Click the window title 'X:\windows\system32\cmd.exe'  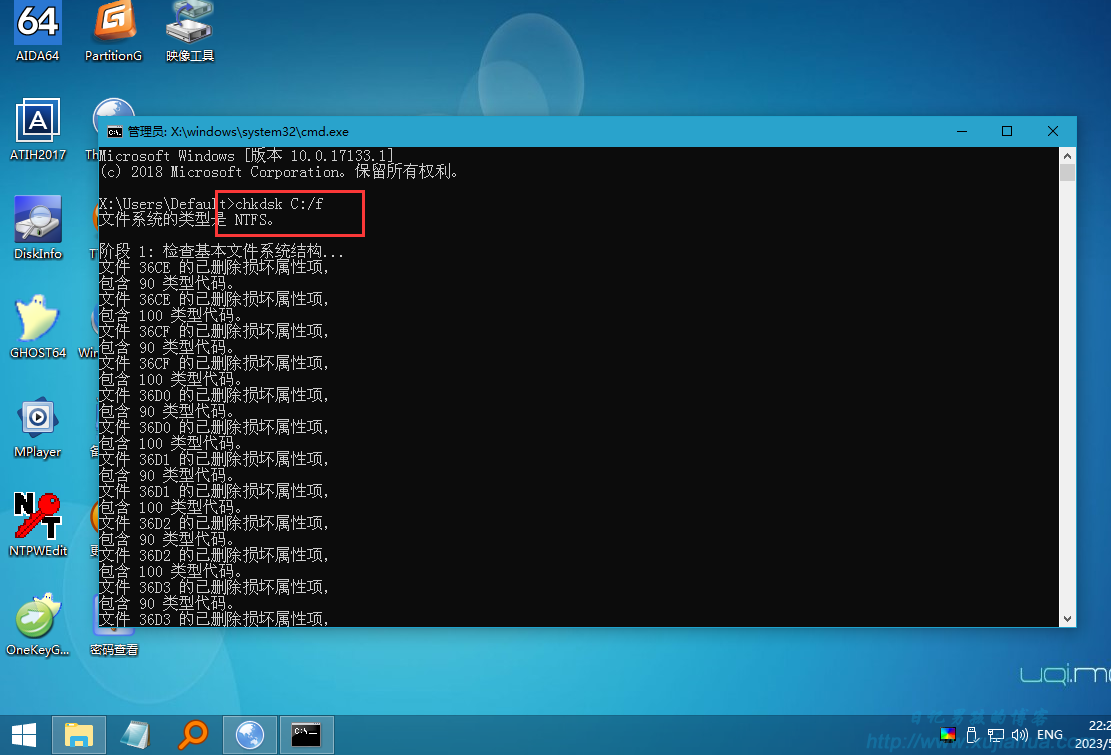coord(259,132)
